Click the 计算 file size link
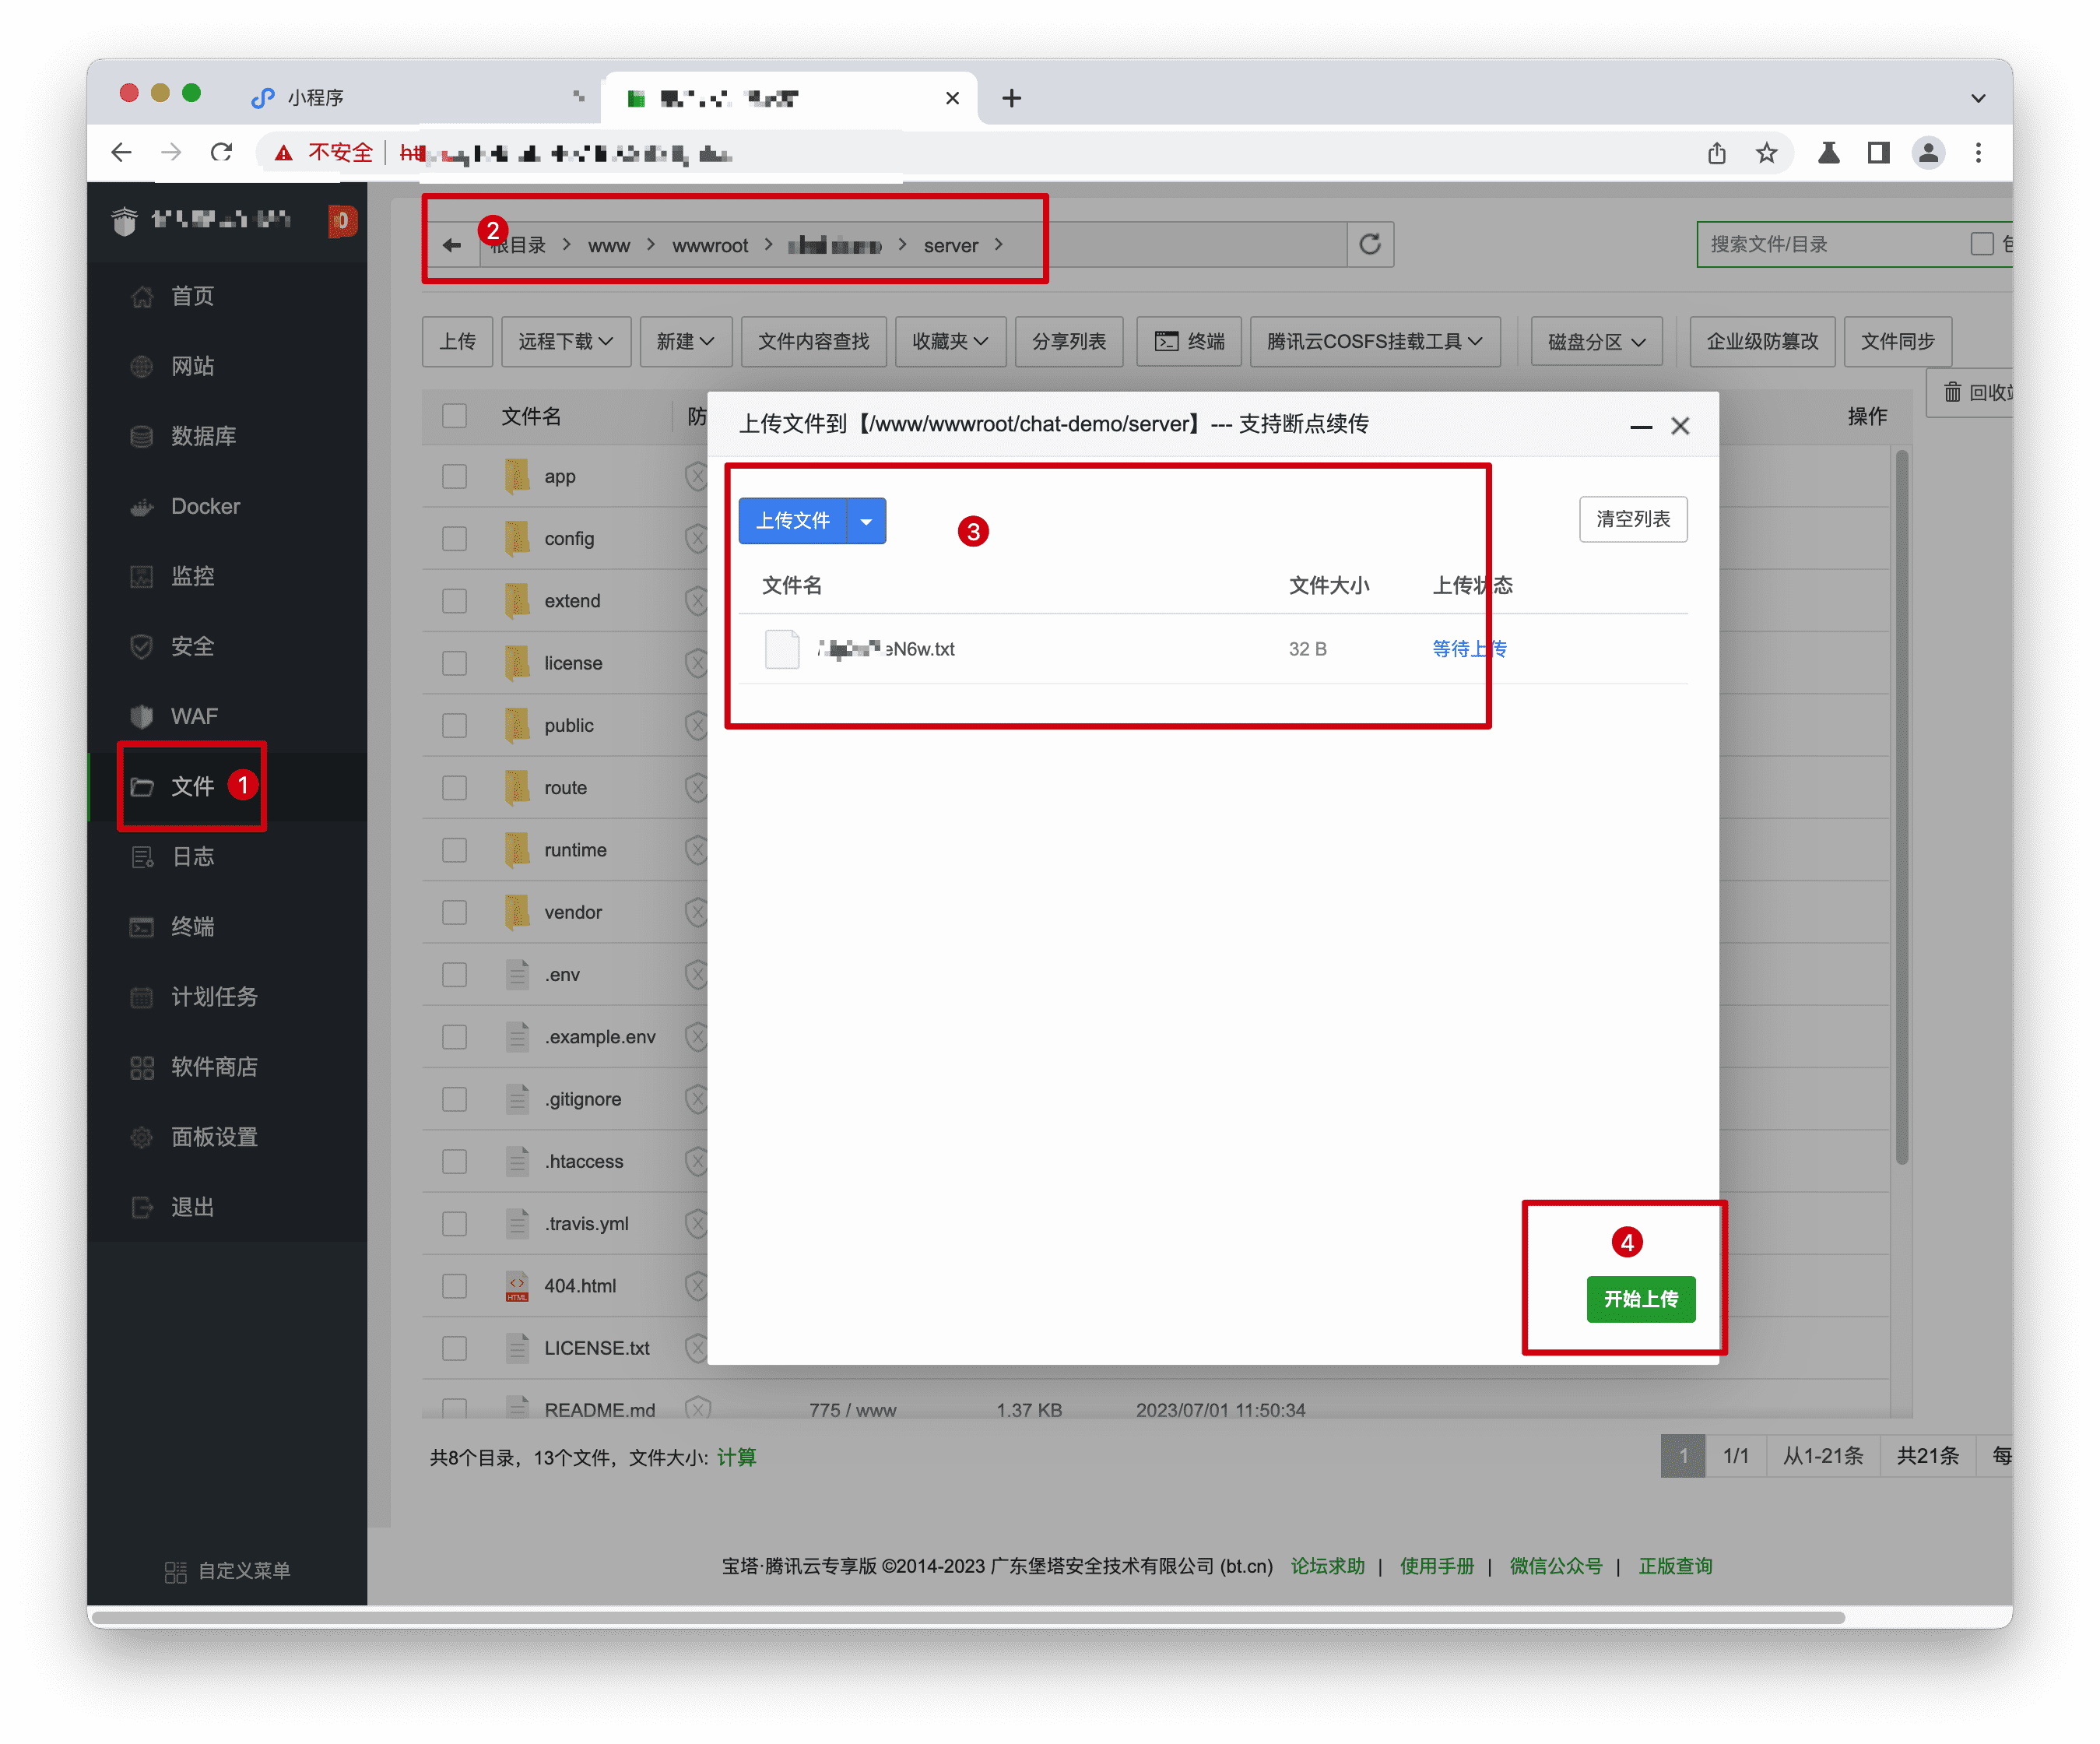This screenshot has width=2100, height=1744. tap(737, 1457)
